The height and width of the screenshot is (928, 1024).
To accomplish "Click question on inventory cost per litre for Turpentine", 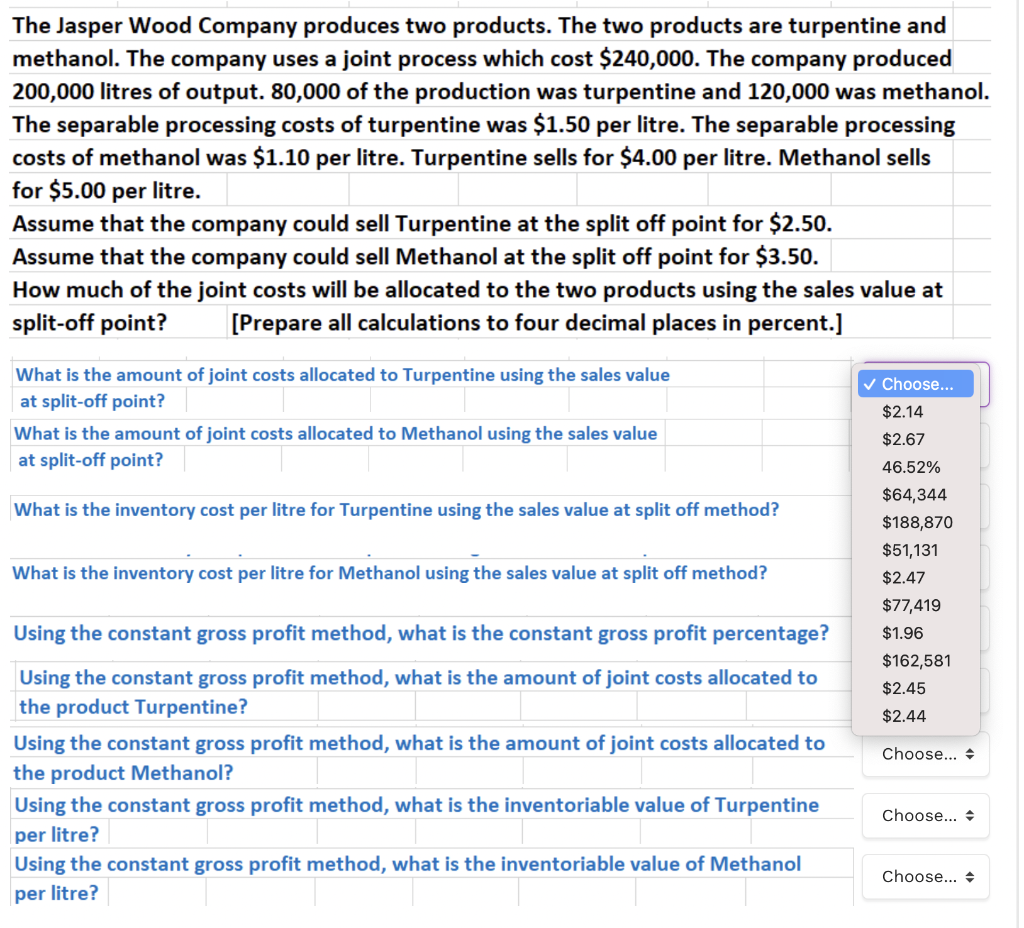I will click(x=398, y=511).
